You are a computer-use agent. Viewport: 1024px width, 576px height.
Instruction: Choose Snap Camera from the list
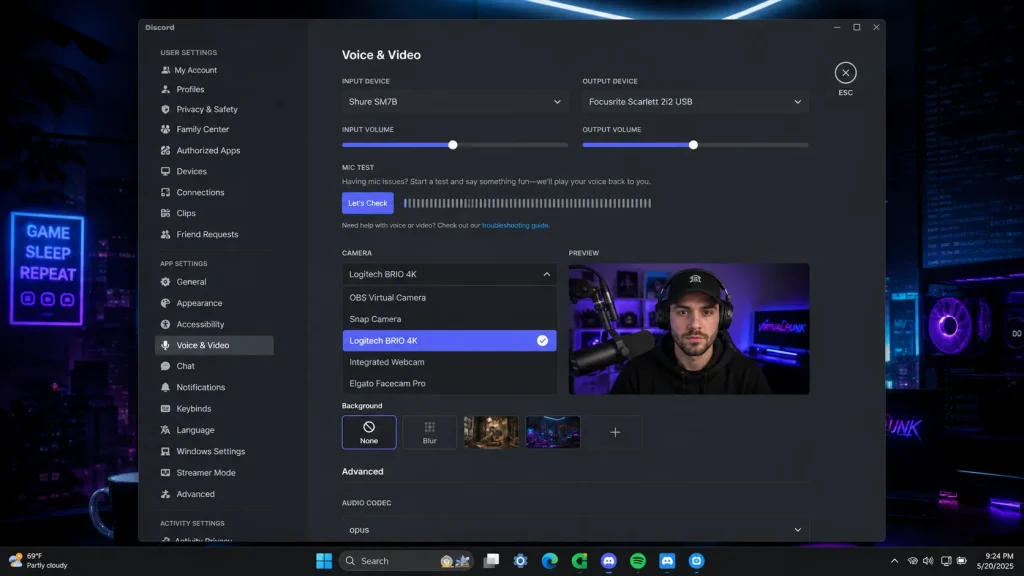click(x=449, y=319)
